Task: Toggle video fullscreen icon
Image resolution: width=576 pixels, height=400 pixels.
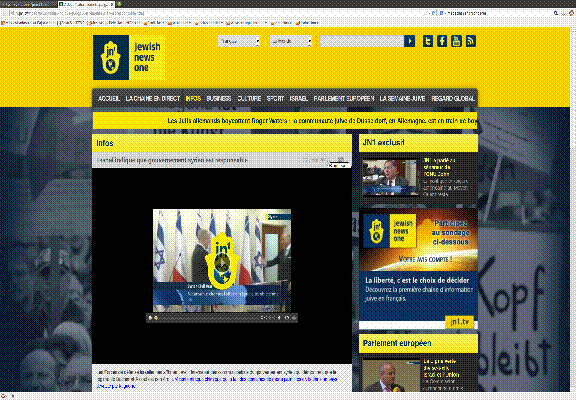Action: [294, 318]
